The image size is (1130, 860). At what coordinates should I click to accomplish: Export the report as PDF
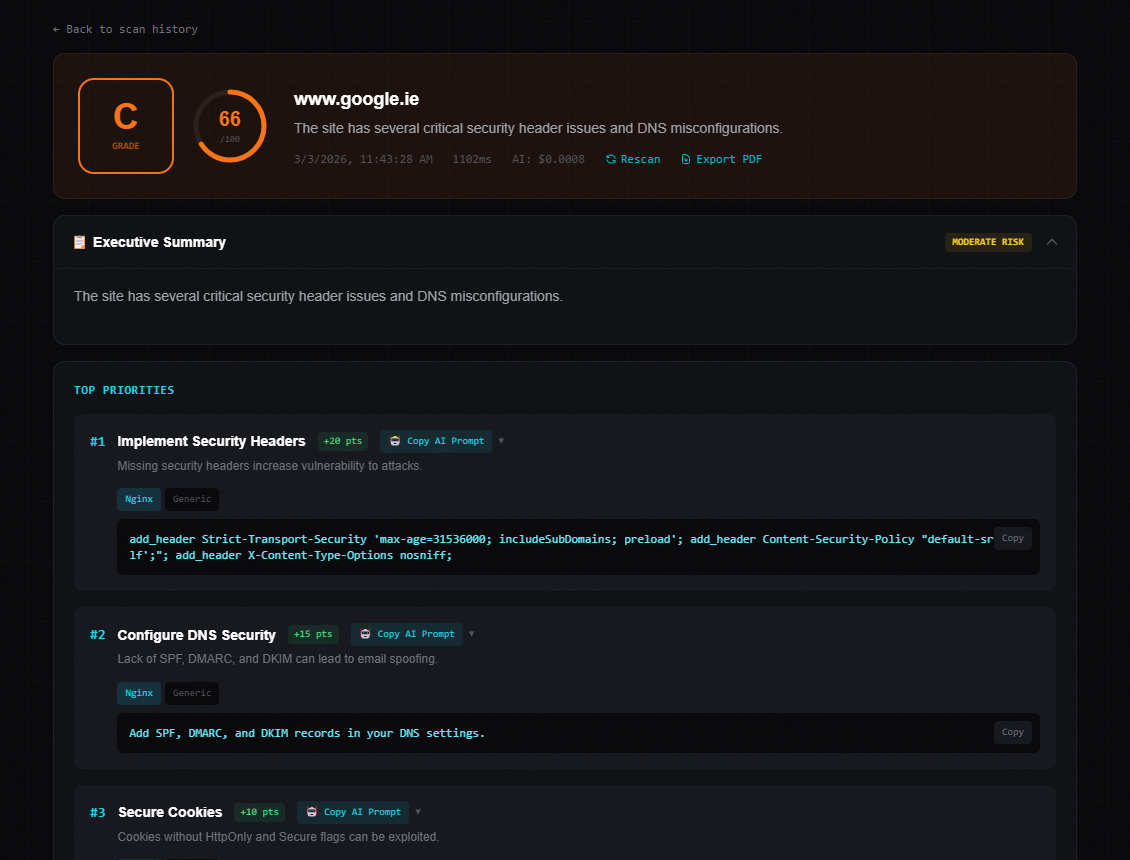721,159
